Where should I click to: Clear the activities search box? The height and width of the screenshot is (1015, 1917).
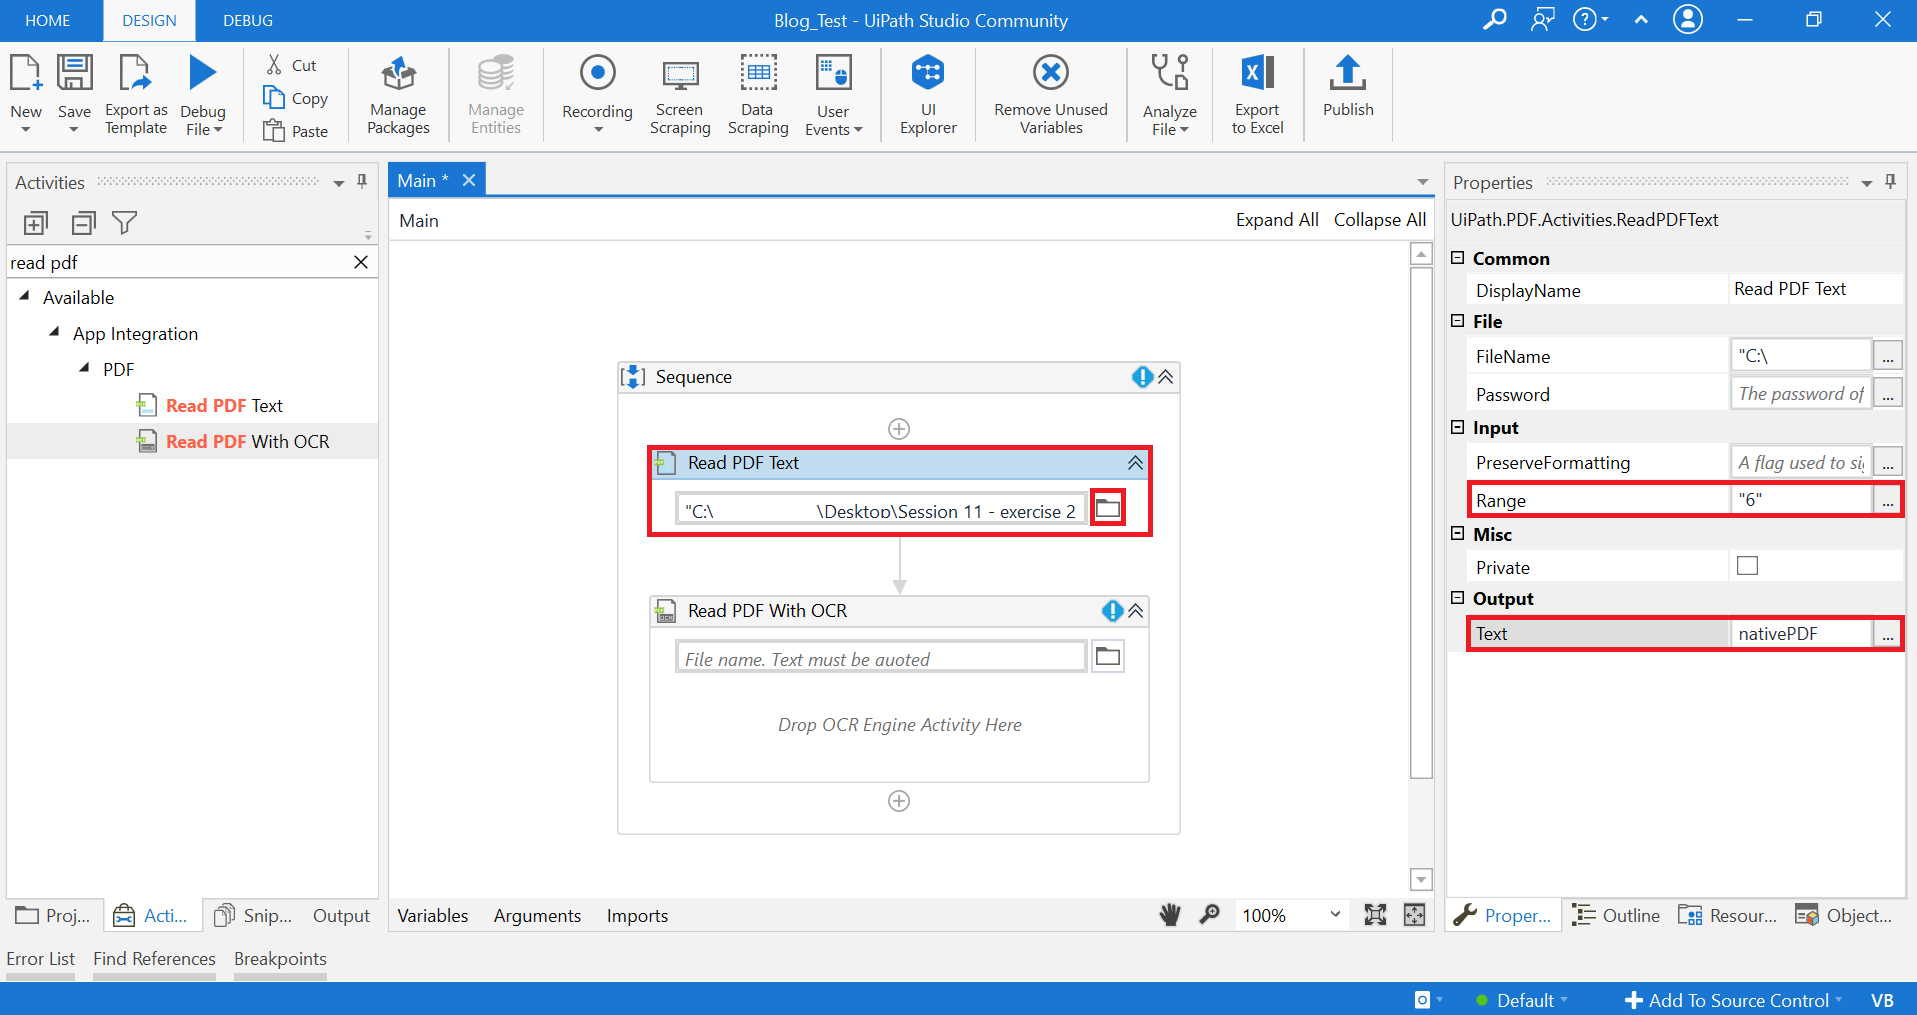point(361,262)
